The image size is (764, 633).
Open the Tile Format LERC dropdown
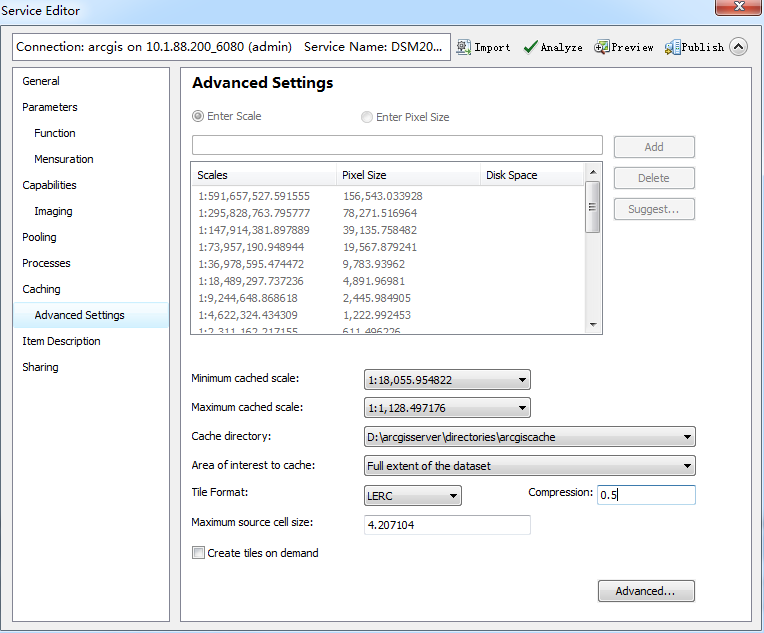coord(413,496)
